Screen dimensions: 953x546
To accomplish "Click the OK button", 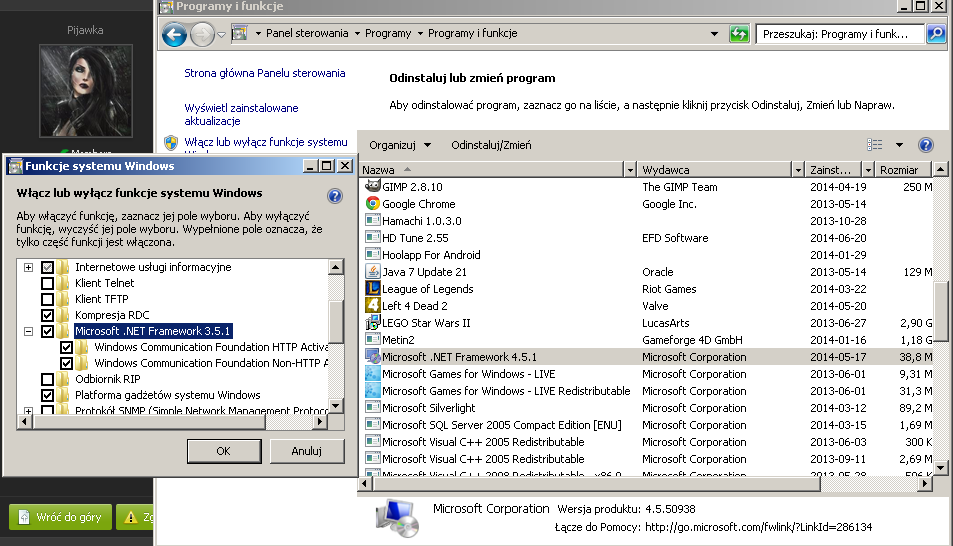I will [x=224, y=451].
